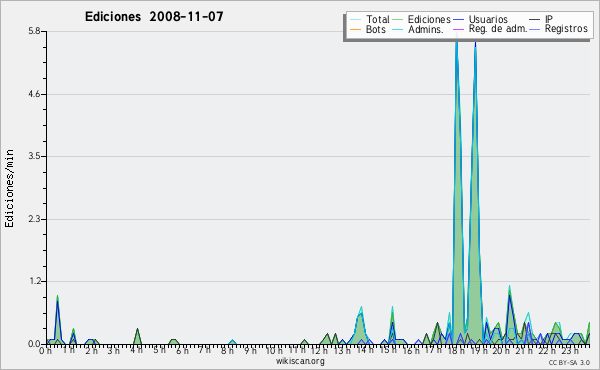Click the 19 h time label
Viewport: 600px width, 370px height.
pos(479,351)
